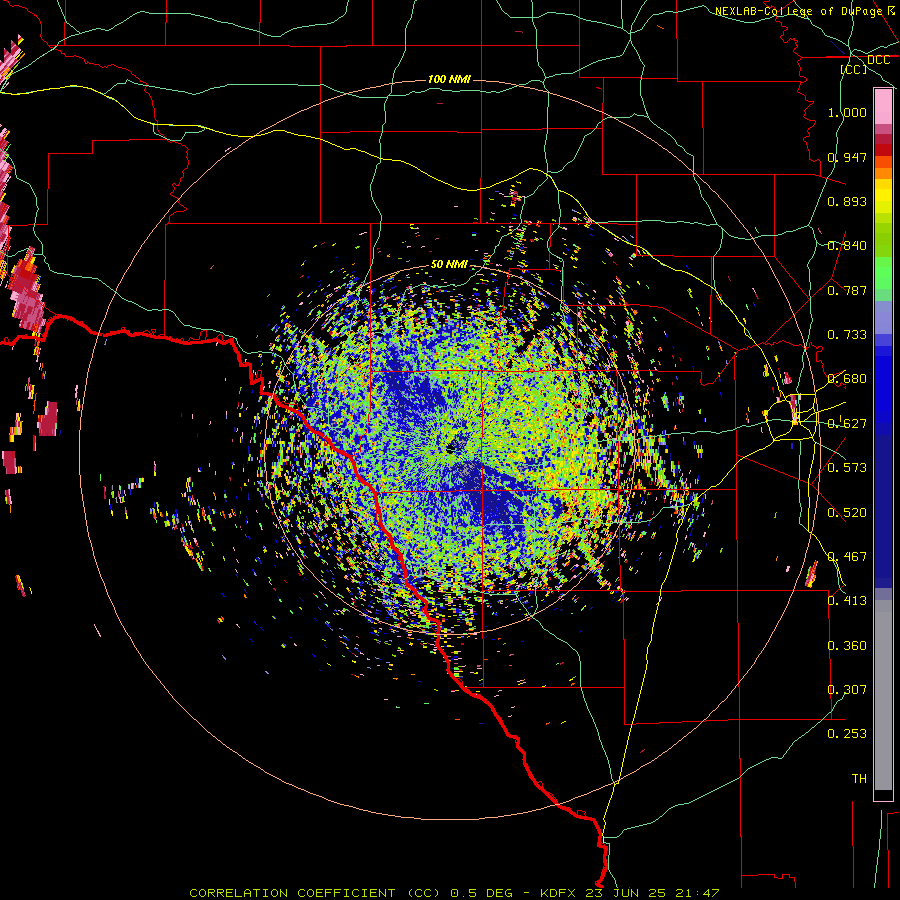
Task: Select the 0.787 scale value
Action: [x=847, y=290]
